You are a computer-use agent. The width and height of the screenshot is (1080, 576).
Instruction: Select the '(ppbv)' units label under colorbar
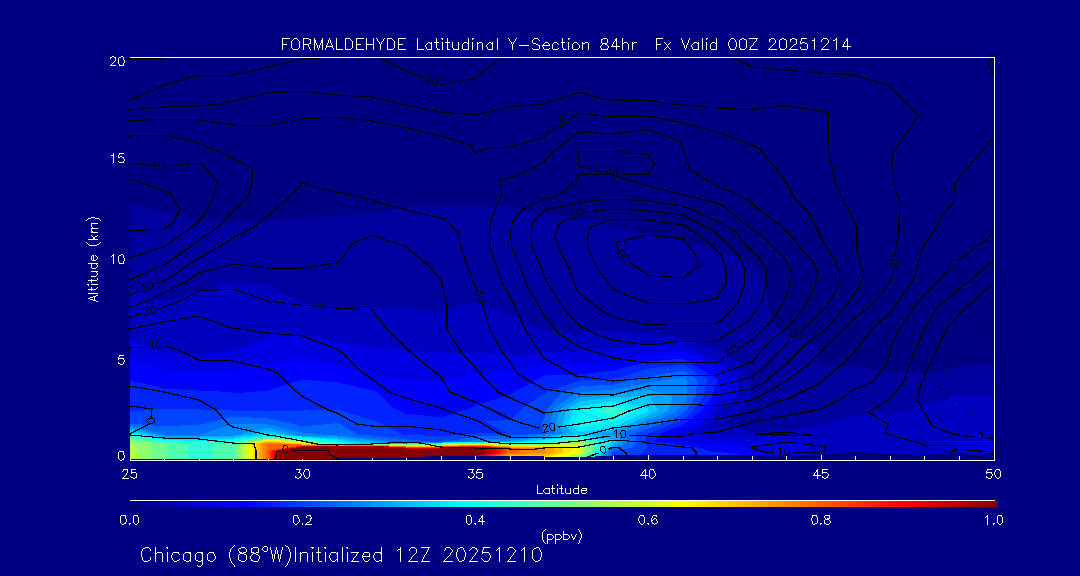(x=562, y=536)
